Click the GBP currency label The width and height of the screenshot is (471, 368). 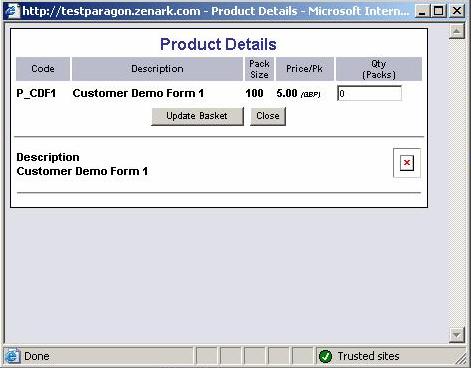click(x=310, y=95)
